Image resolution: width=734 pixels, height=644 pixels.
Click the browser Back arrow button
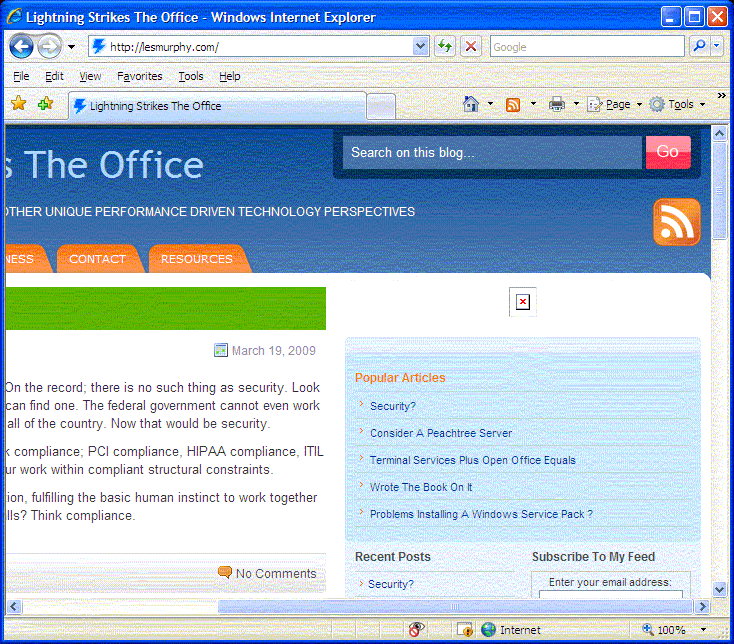pyautogui.click(x=21, y=46)
